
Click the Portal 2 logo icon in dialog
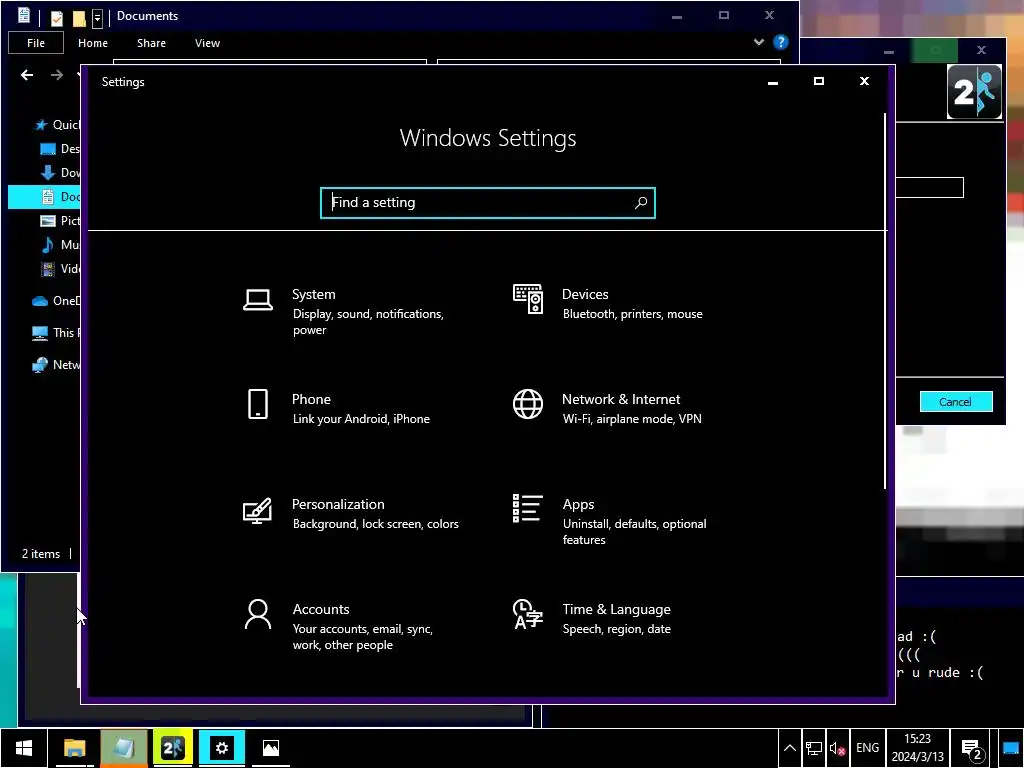tap(974, 91)
